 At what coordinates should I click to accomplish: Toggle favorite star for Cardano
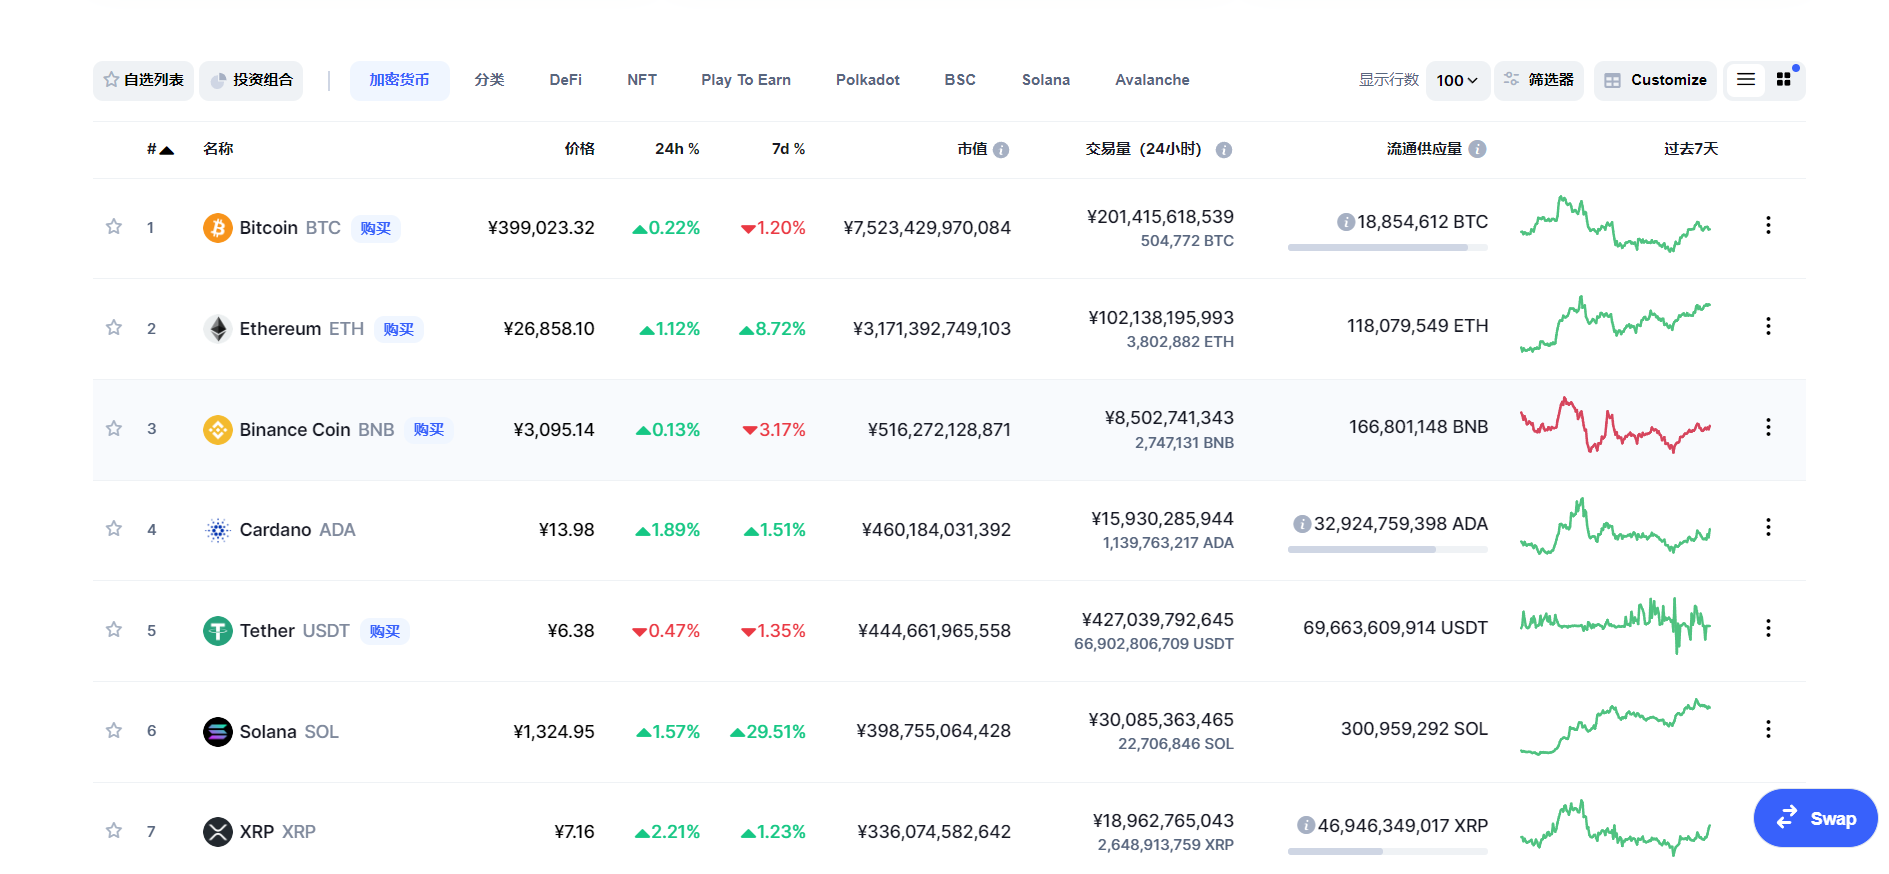coord(114,529)
